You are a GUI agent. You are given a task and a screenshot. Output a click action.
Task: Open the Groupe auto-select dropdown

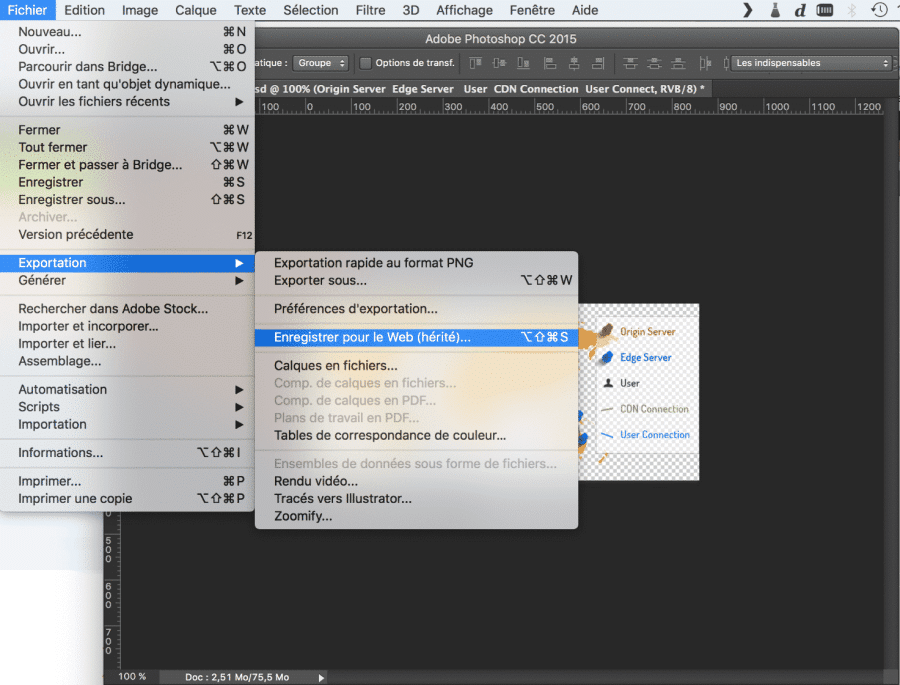[321, 63]
